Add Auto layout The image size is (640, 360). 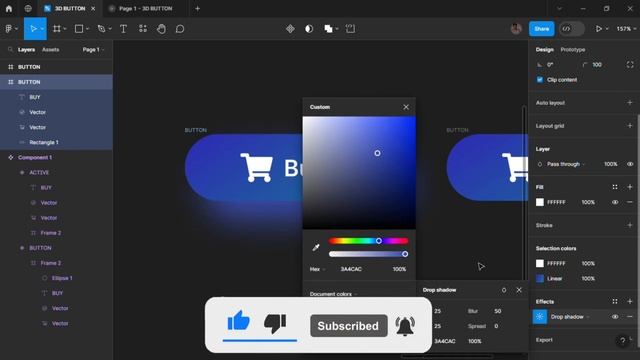pyautogui.click(x=630, y=103)
